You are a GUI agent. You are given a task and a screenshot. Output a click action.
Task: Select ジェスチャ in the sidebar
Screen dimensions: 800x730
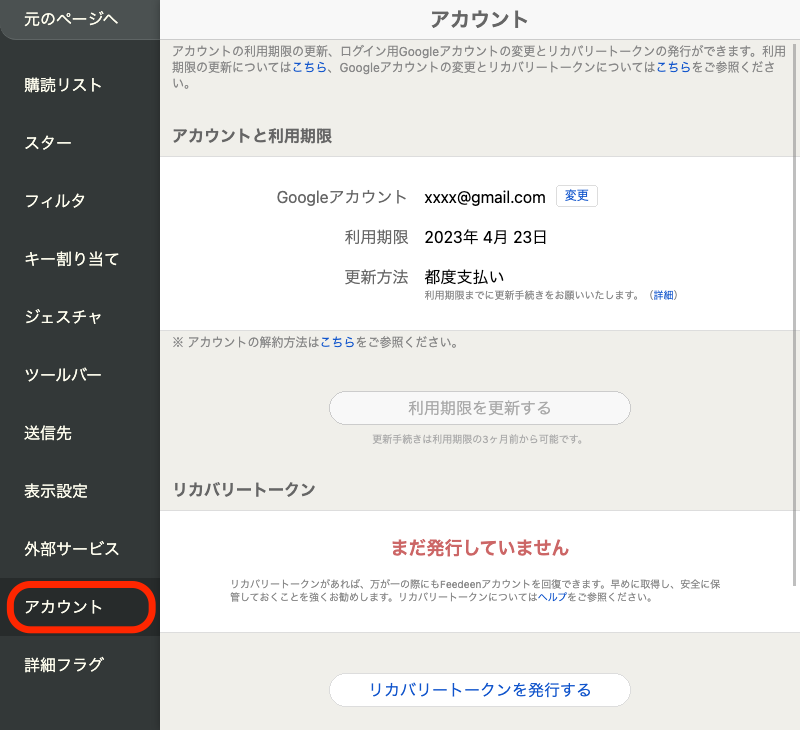point(63,317)
